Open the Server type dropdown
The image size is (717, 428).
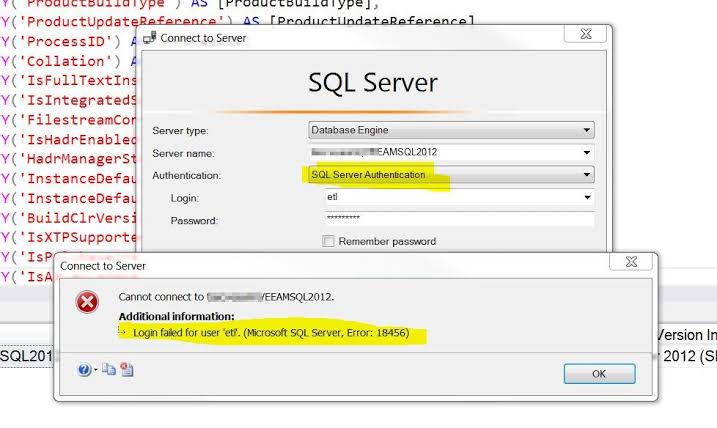pyautogui.click(x=451, y=130)
